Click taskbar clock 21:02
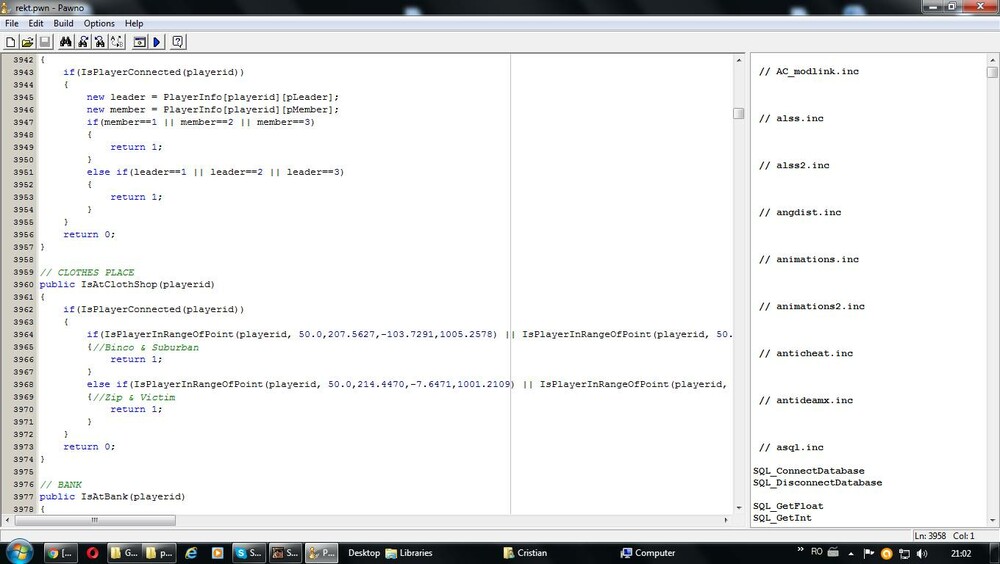The height and width of the screenshot is (564, 1000). [961, 553]
